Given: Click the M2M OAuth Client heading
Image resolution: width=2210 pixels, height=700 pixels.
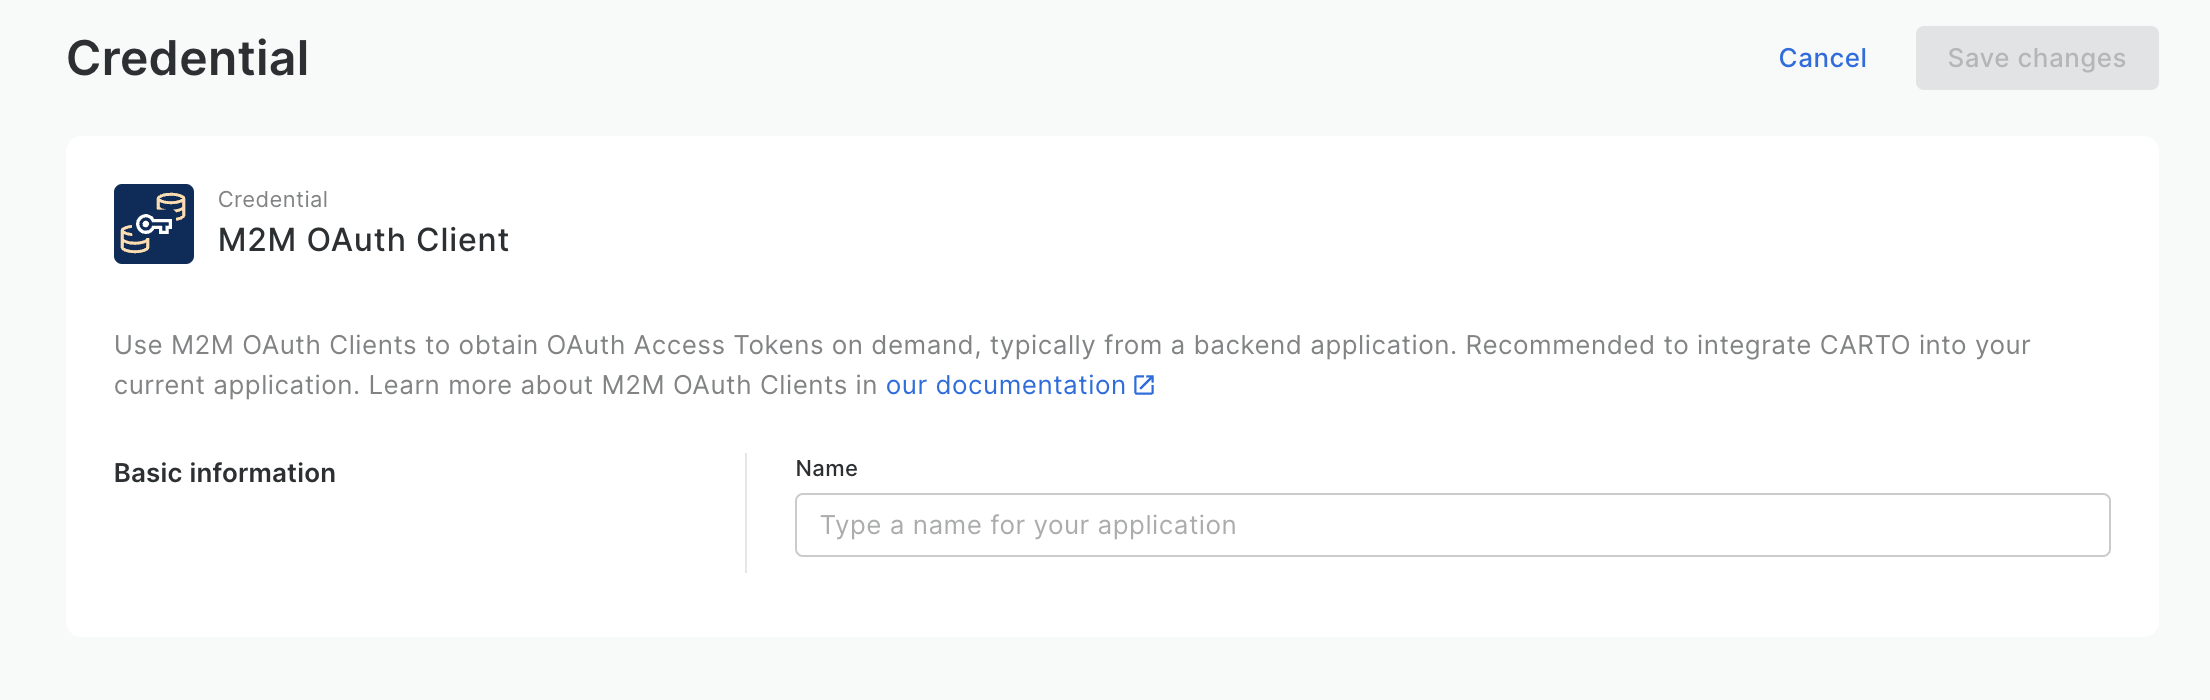Looking at the screenshot, I should [363, 240].
